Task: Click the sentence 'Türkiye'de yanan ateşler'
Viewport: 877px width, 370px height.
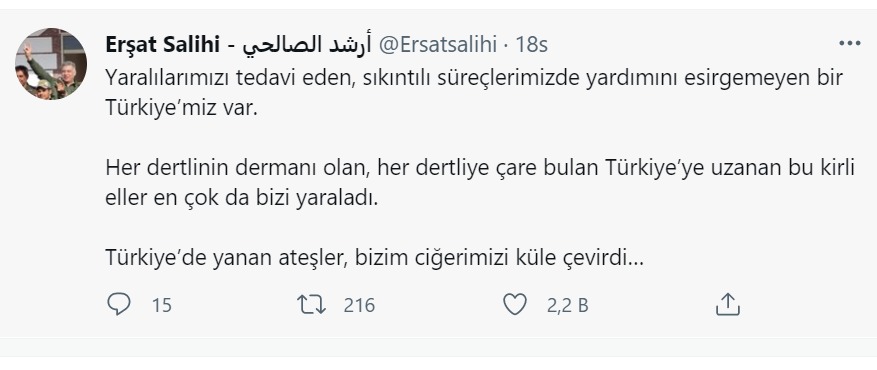Action: 227,258
